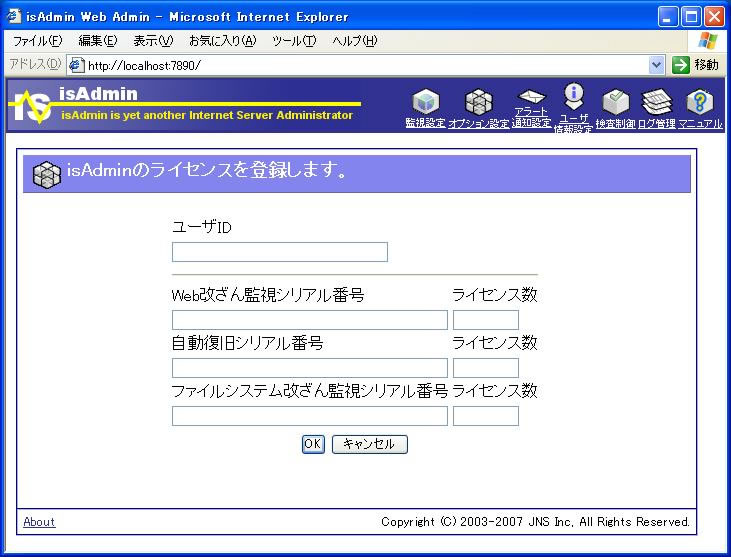Viewport: 731px width, 557px height.
Task: Open the お気に入り(A) menu
Action: 222,41
